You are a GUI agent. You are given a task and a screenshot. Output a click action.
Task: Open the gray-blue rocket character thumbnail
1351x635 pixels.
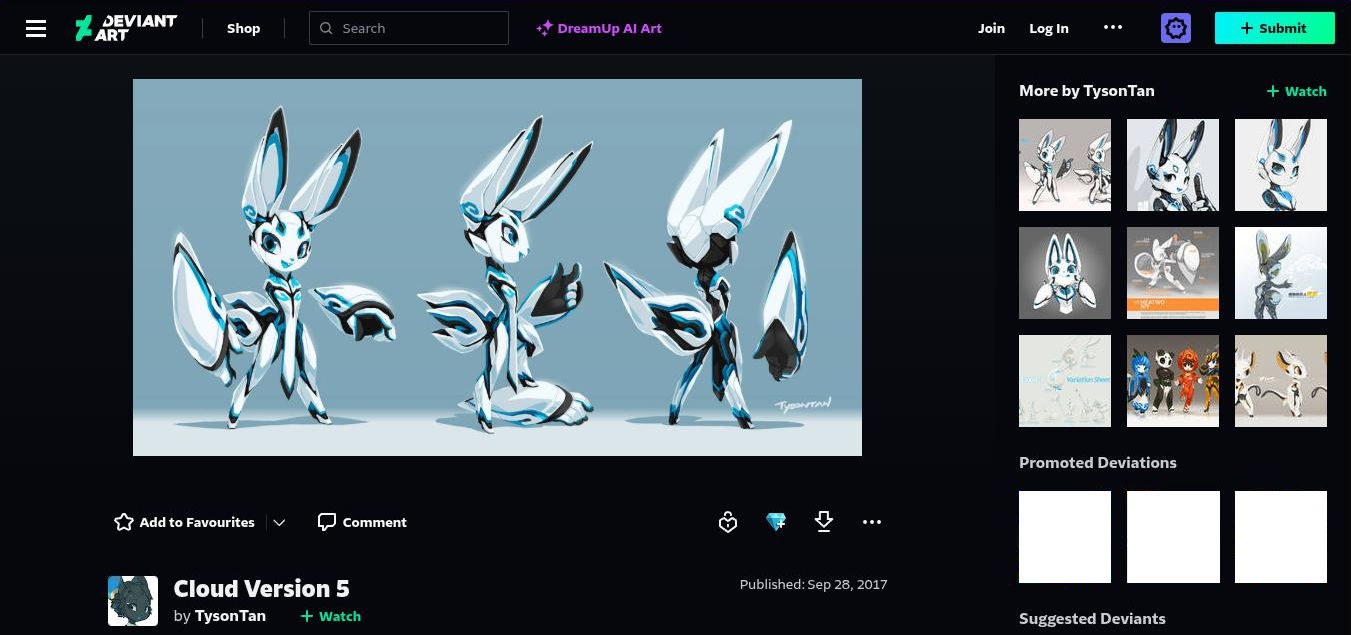pos(1281,273)
